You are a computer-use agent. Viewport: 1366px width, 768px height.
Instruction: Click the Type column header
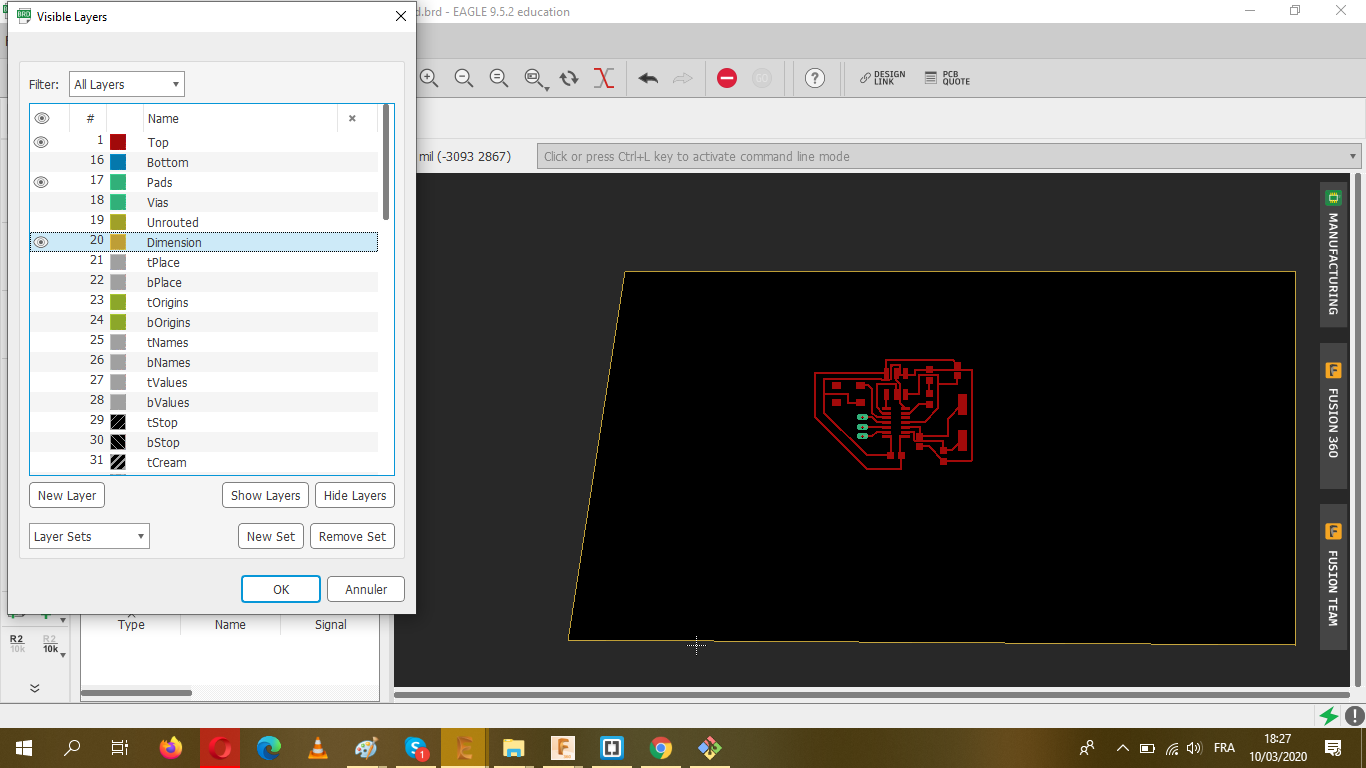[x=131, y=624]
